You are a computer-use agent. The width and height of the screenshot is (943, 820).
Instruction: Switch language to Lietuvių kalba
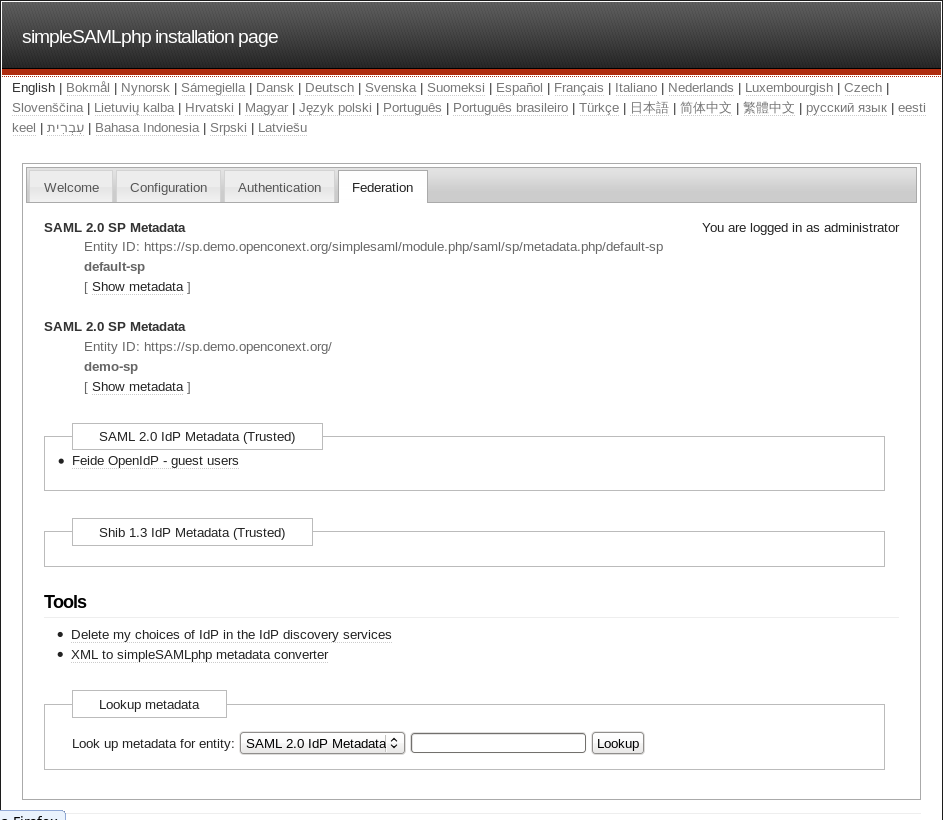click(134, 108)
